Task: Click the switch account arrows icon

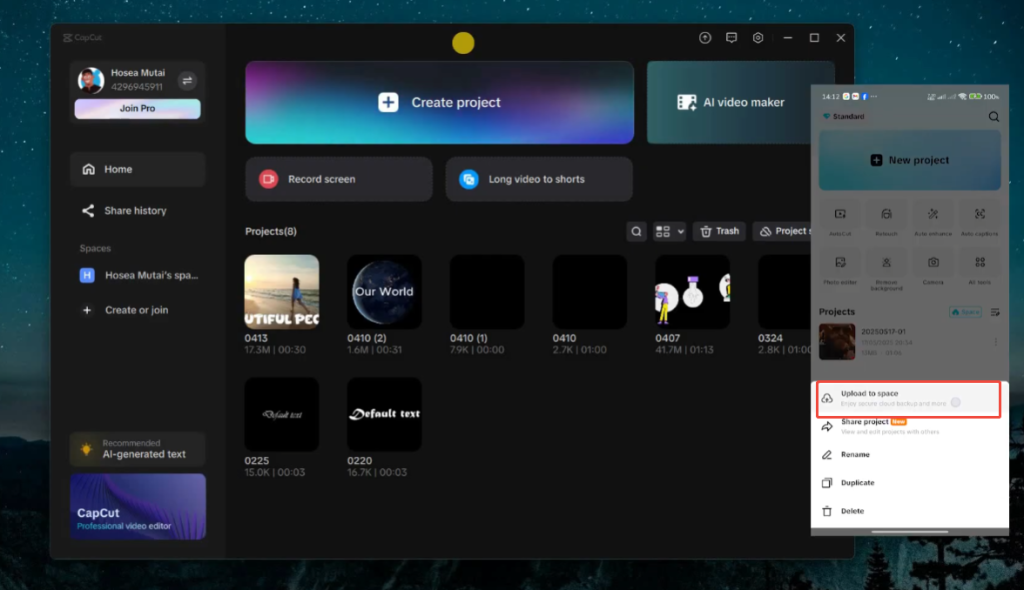Action: 187,80
